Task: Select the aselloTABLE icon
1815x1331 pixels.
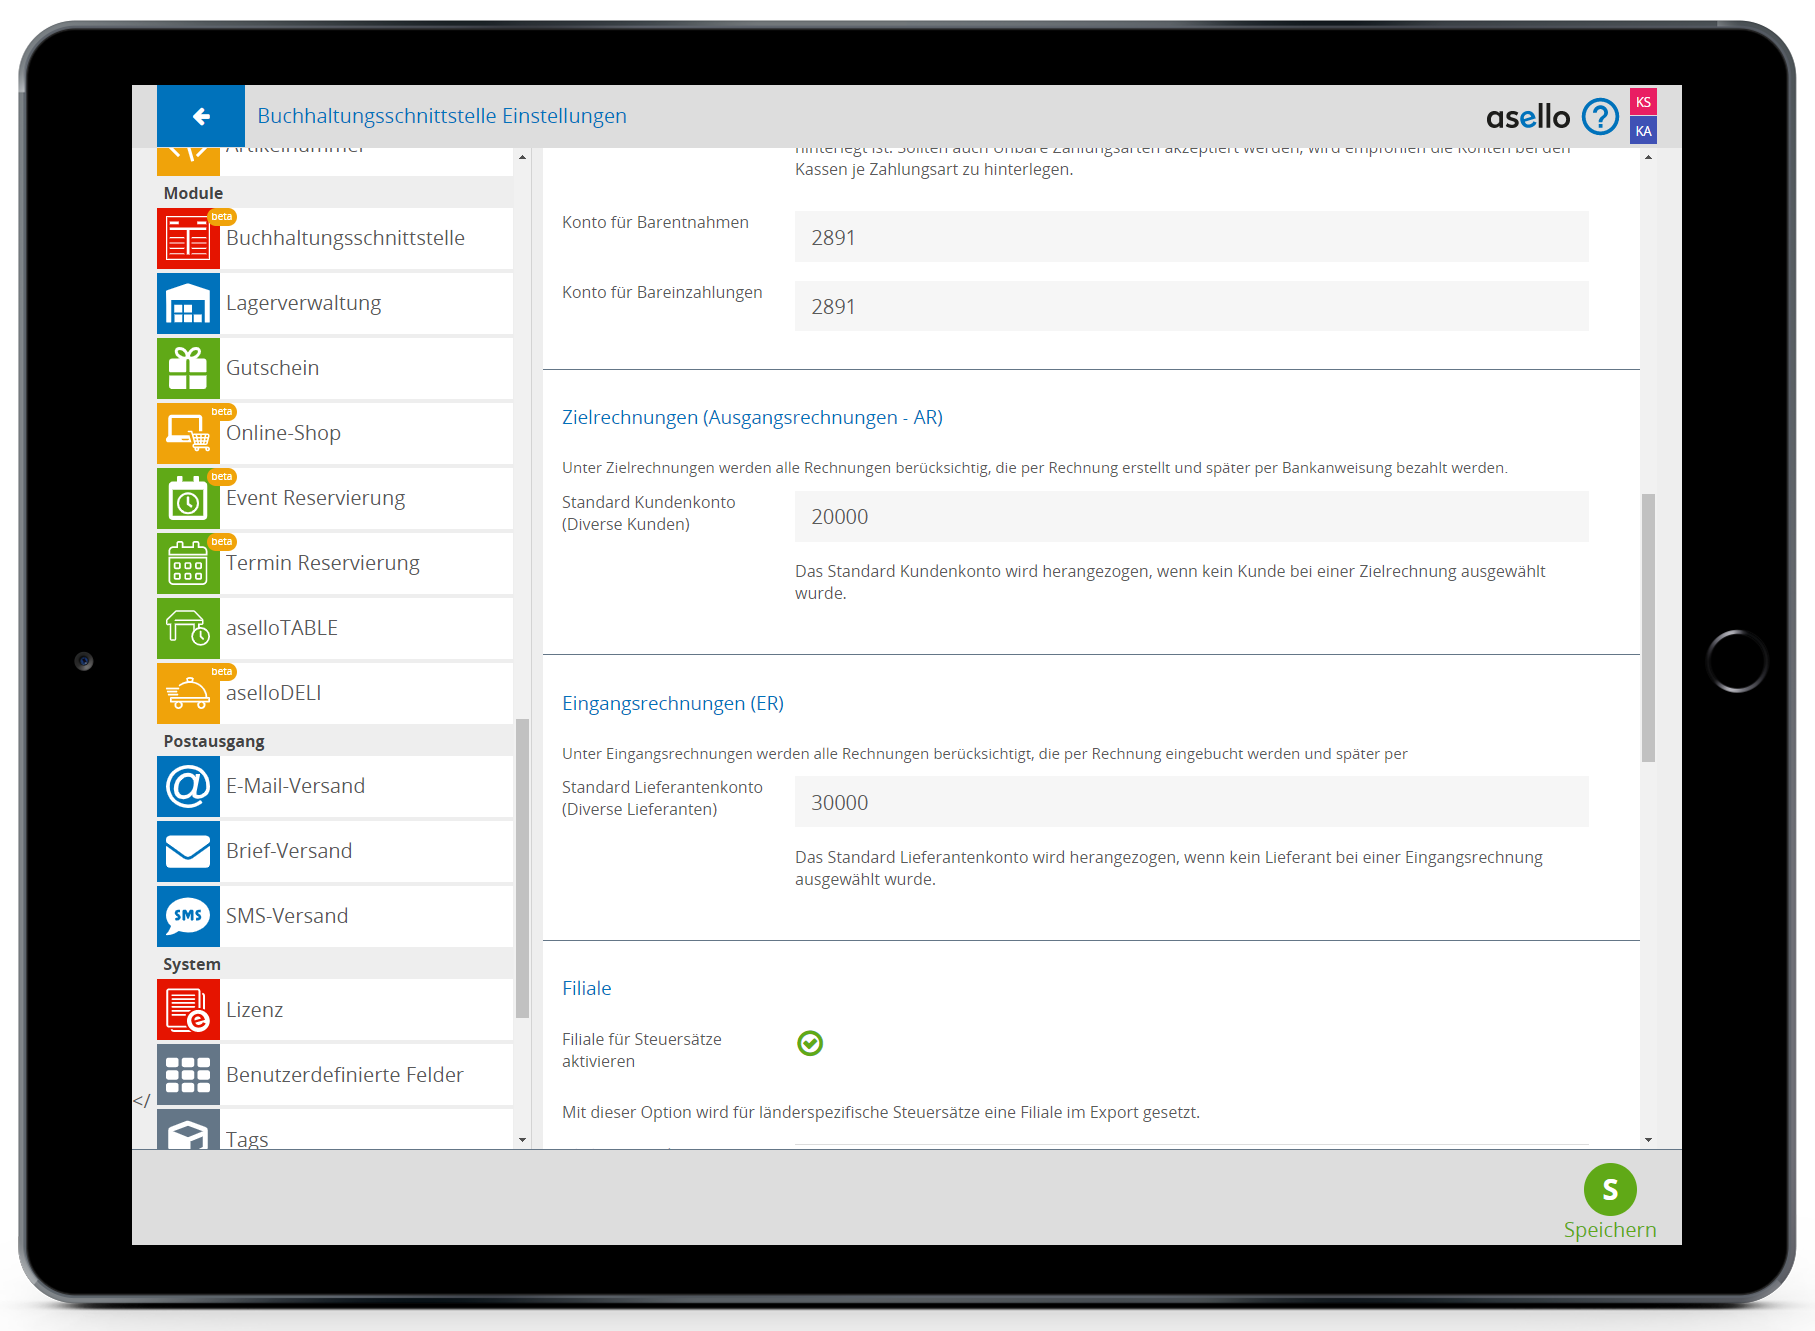Action: (x=188, y=628)
